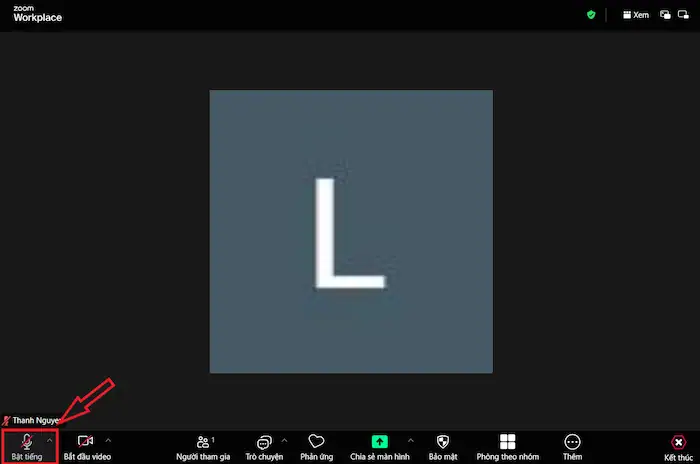Click green Chia sẻ màn hình share icon
This screenshot has height=464, width=700.
click(x=379, y=441)
